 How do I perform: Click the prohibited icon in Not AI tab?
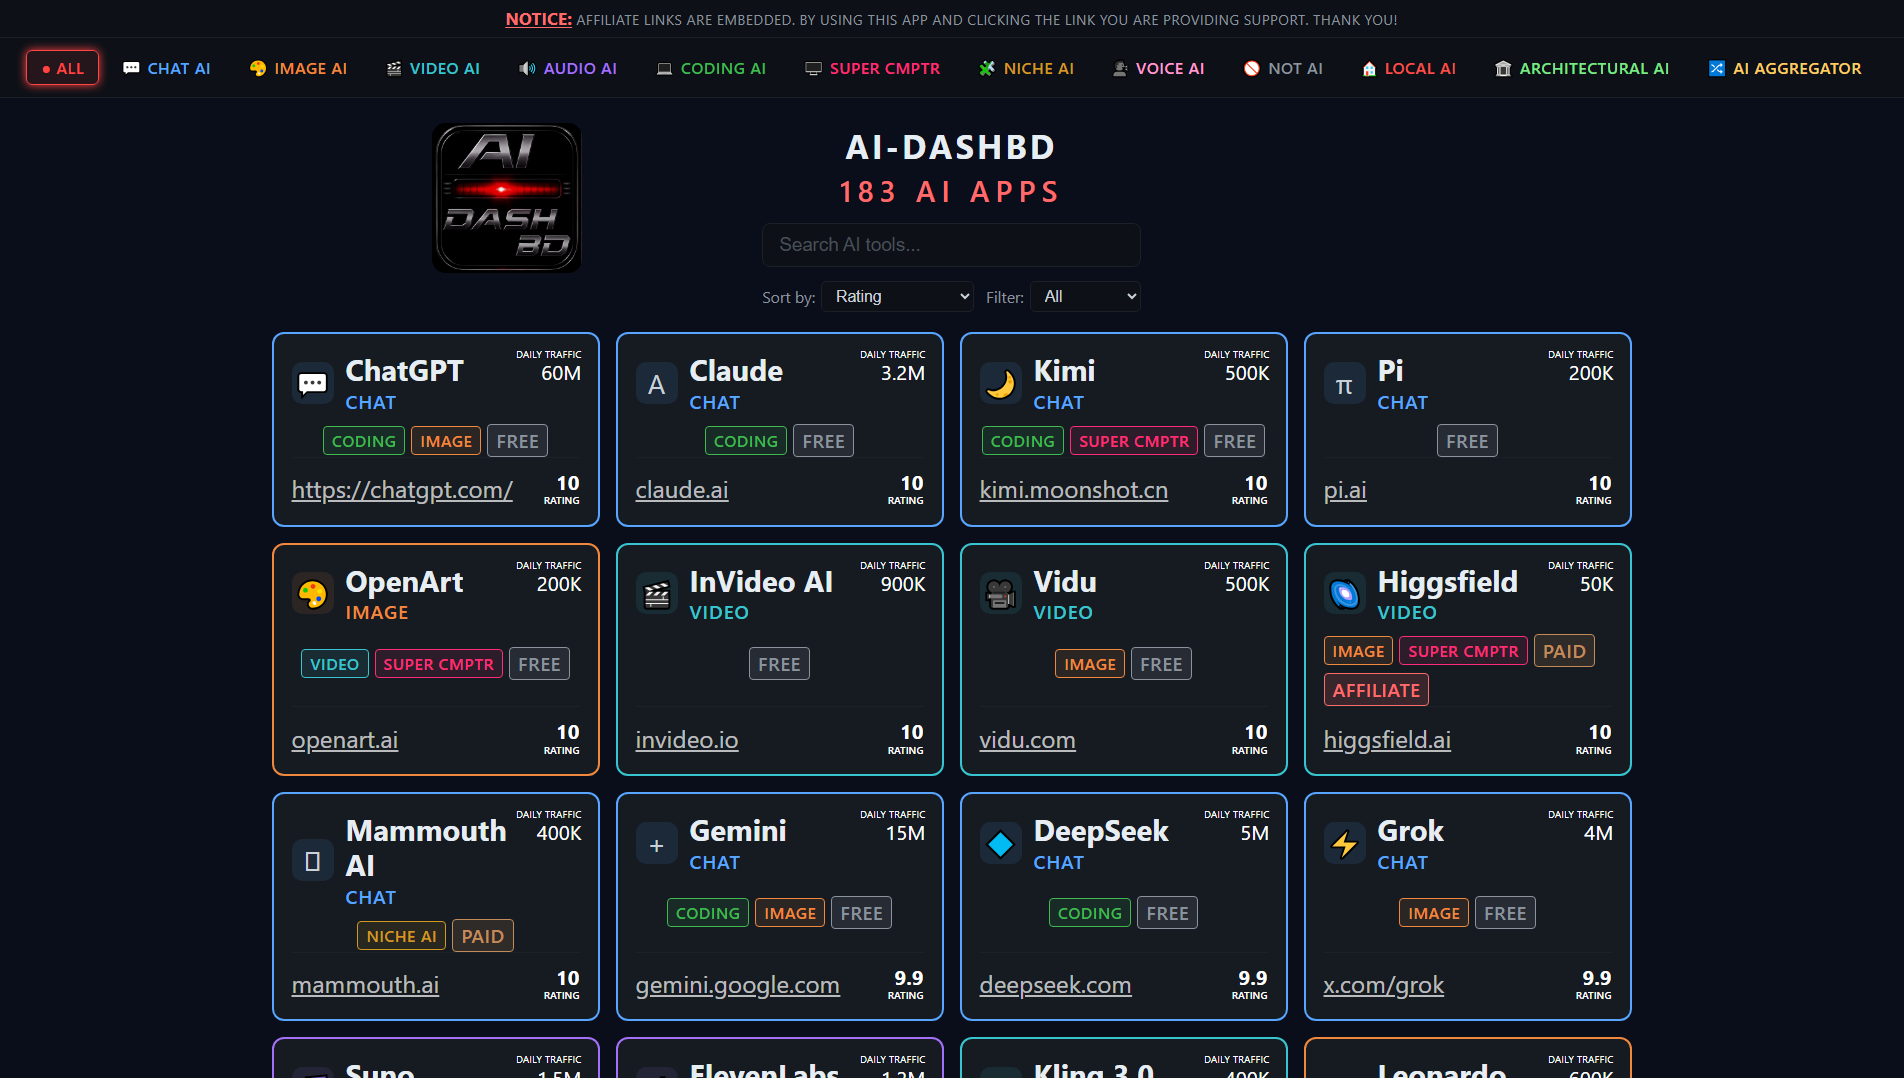coord(1252,68)
